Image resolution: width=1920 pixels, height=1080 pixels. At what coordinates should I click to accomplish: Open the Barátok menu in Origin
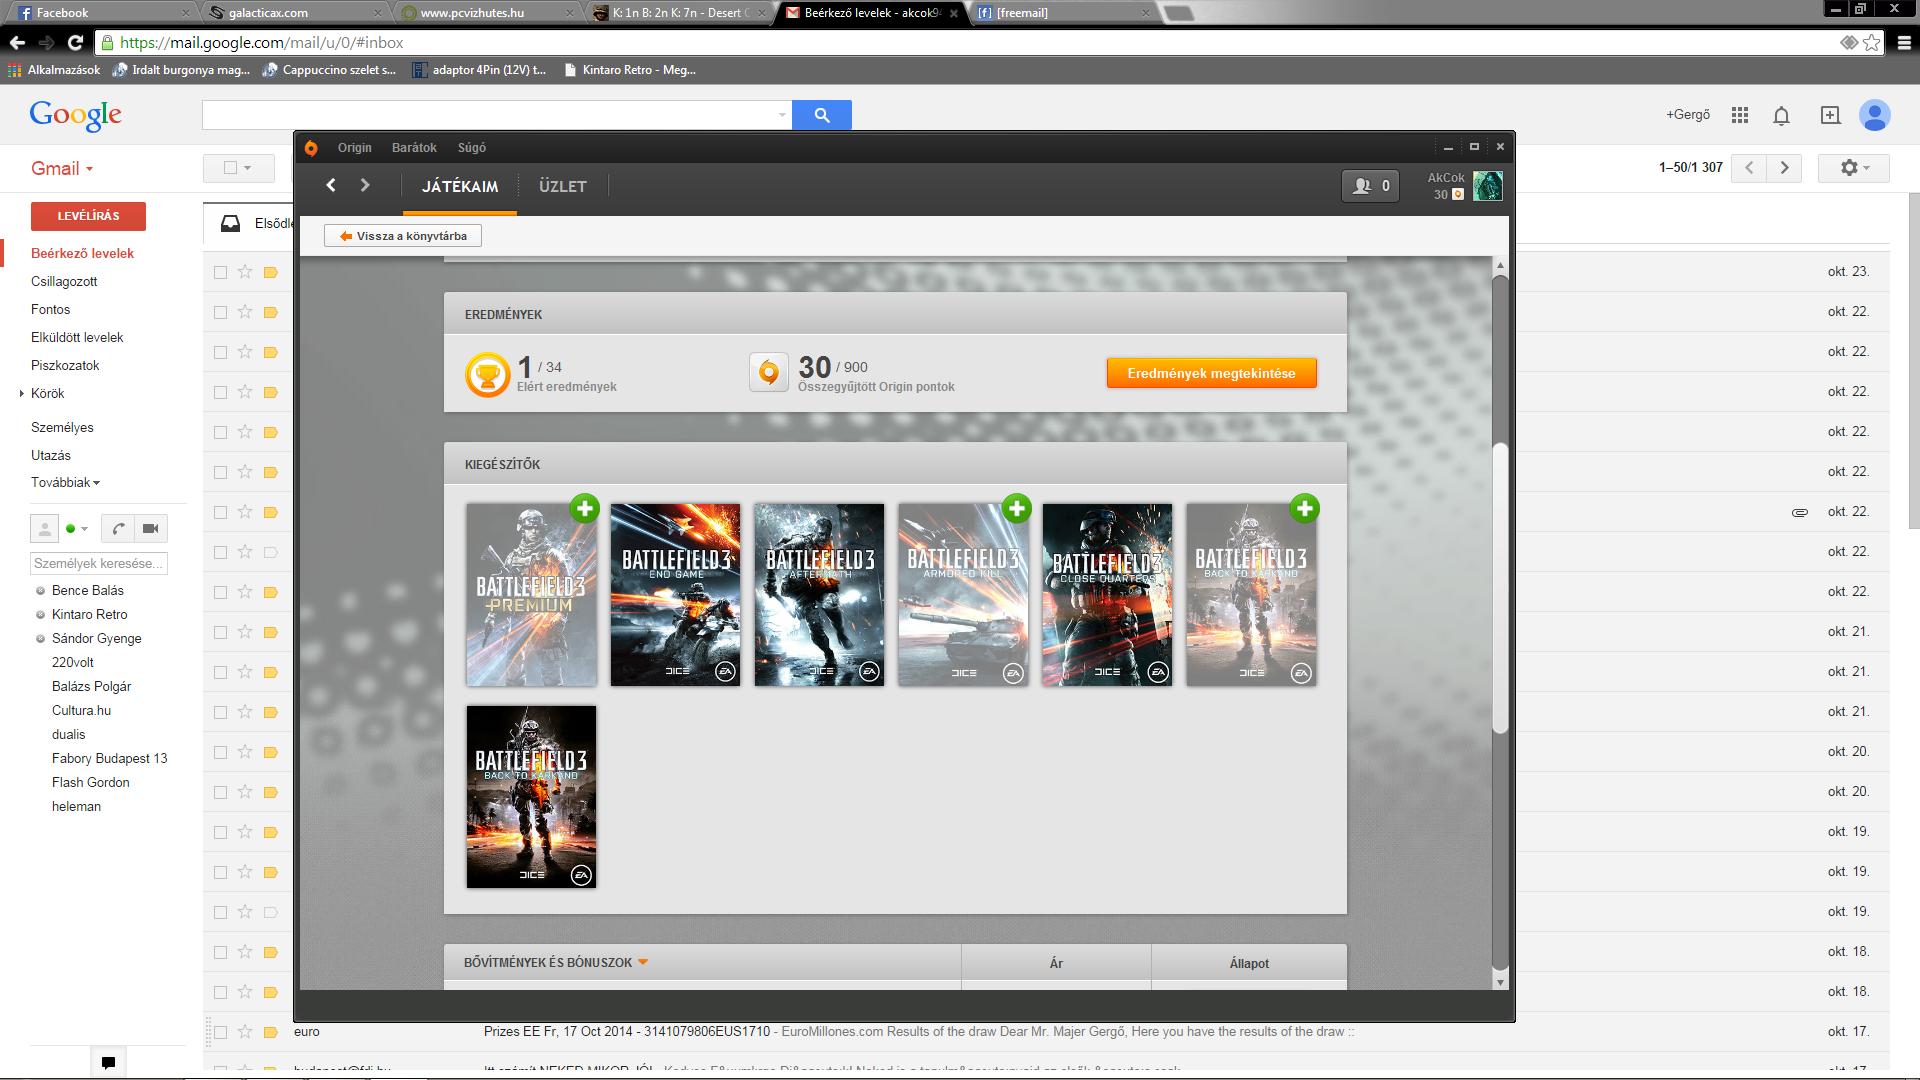414,148
